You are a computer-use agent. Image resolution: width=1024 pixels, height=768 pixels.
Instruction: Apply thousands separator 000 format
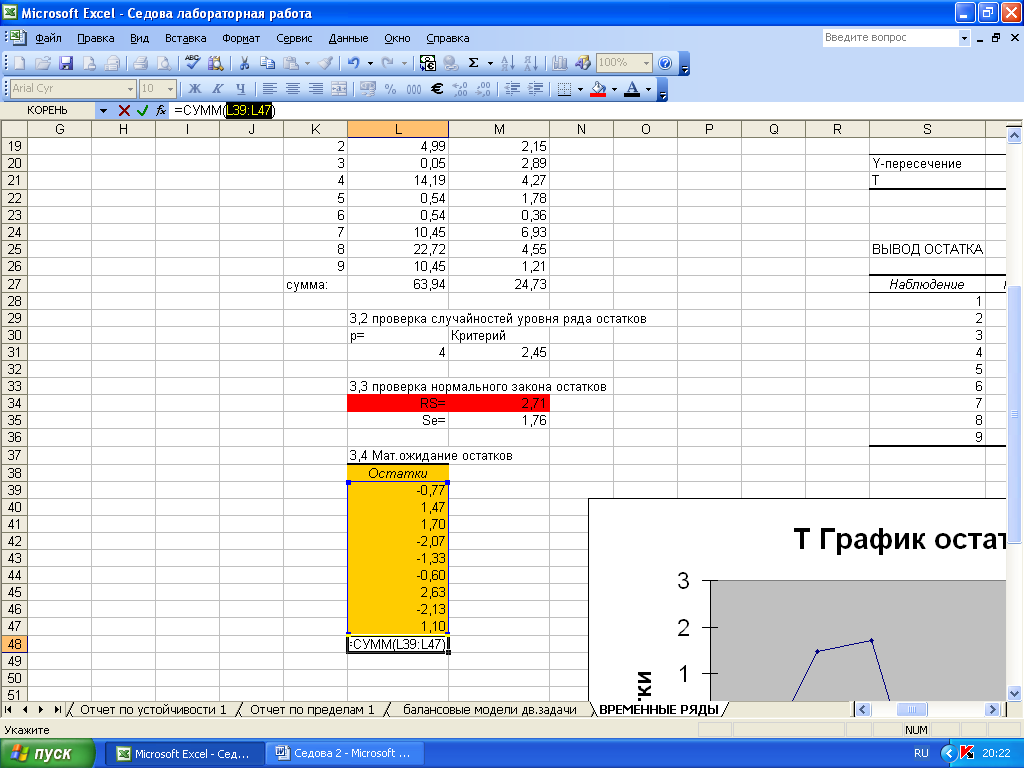[414, 89]
